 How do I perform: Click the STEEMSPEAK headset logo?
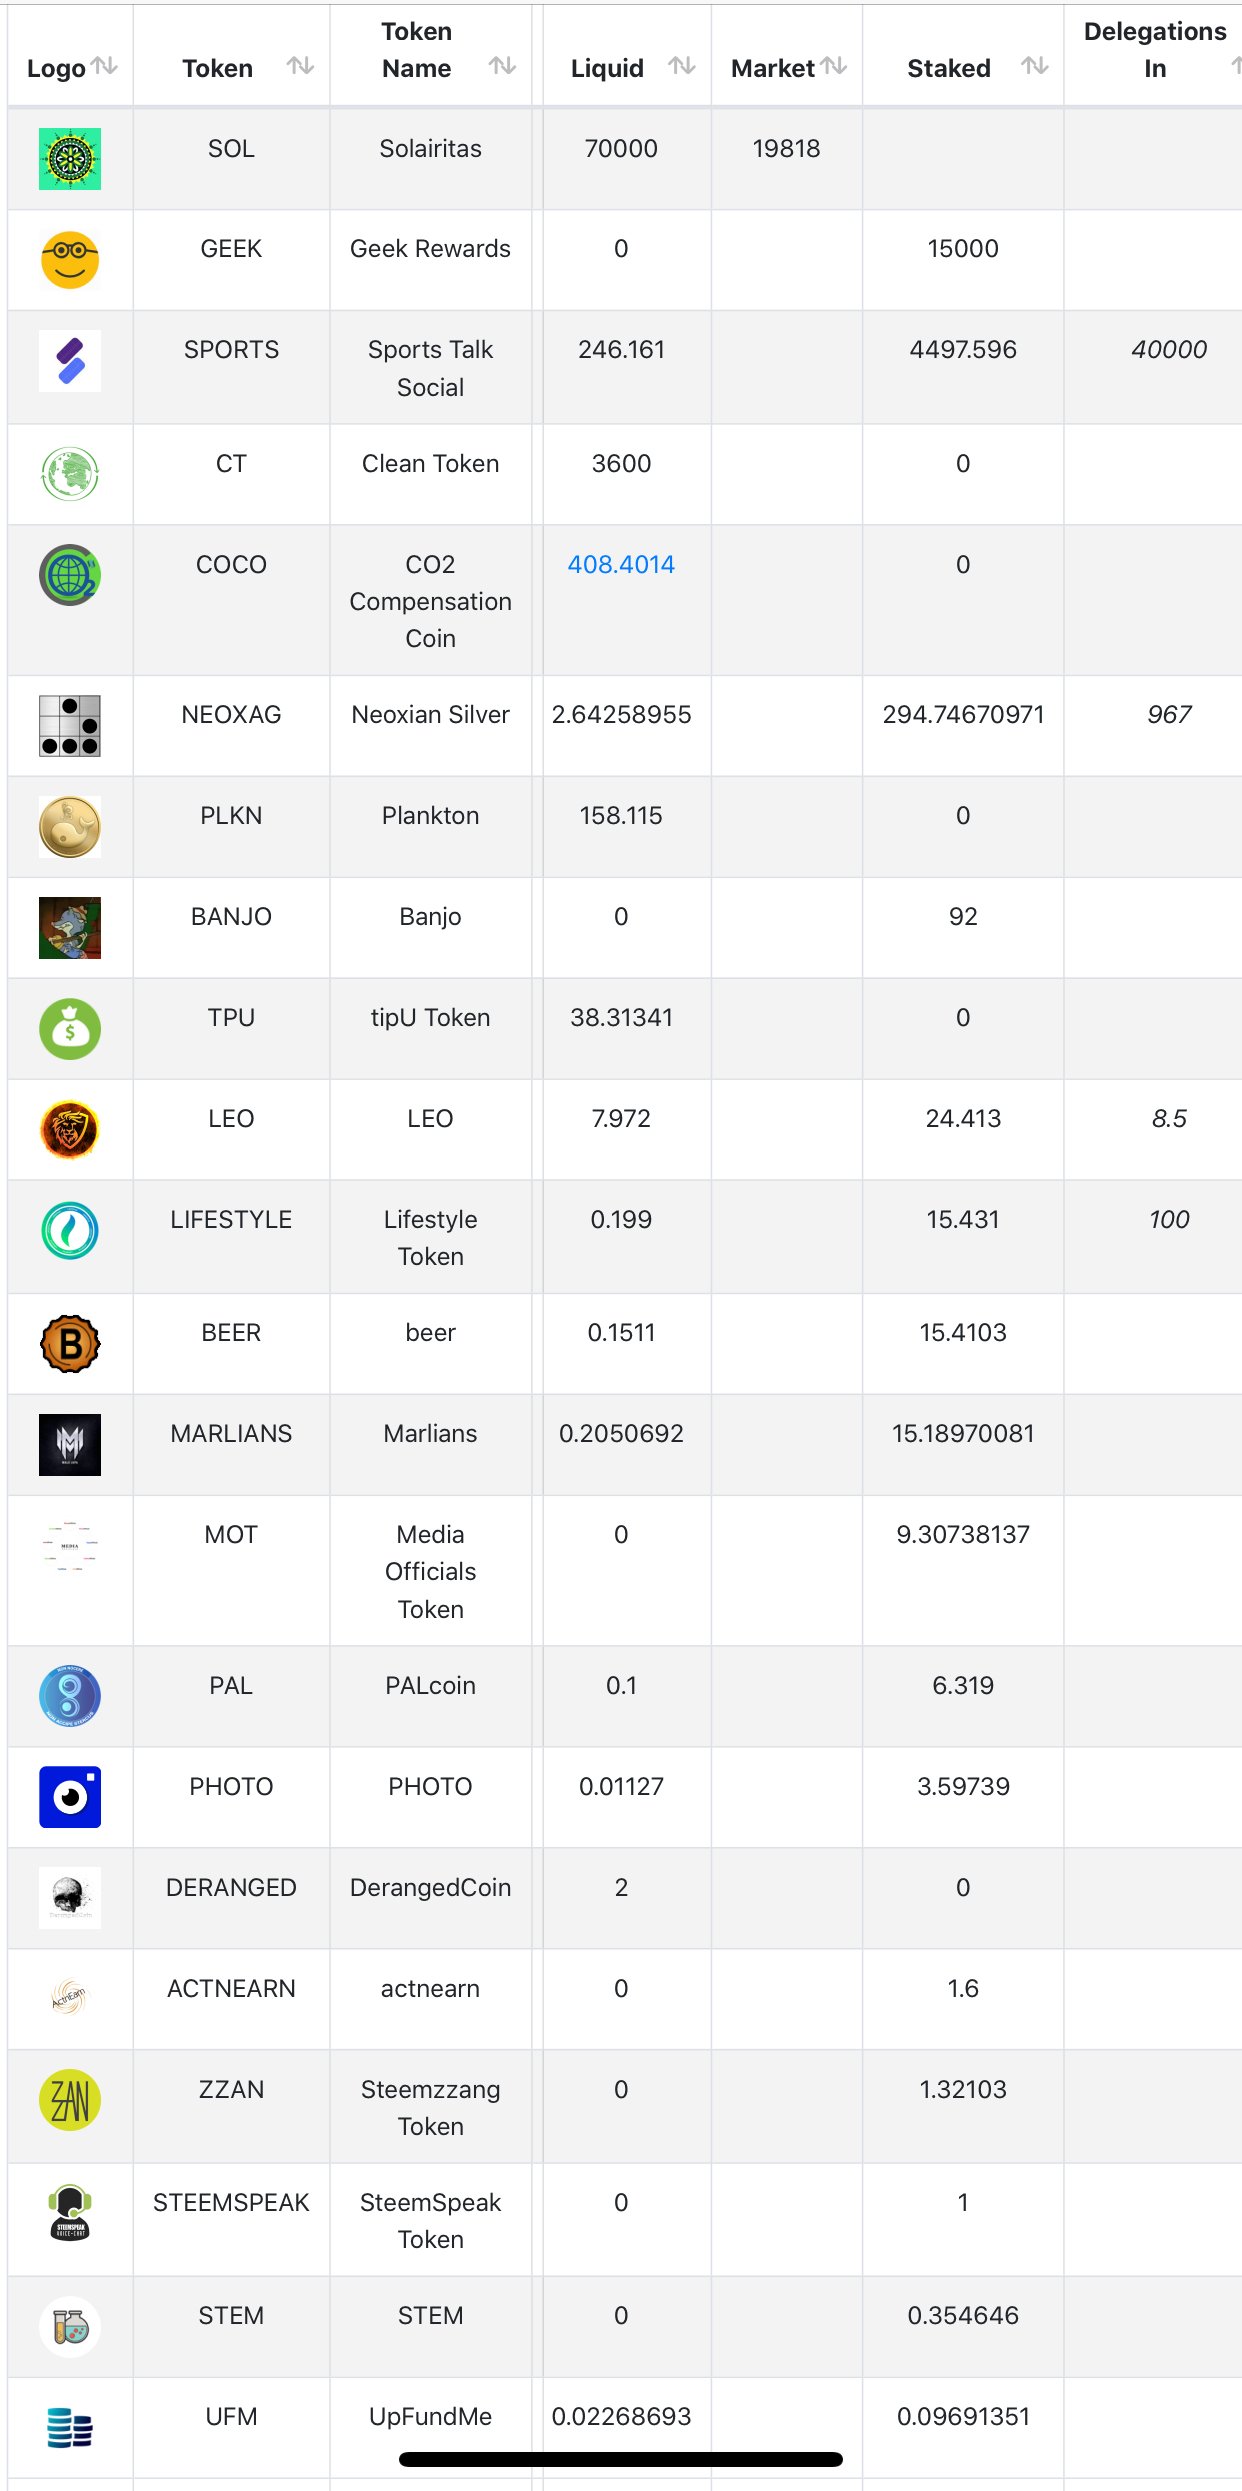pos(70,2213)
